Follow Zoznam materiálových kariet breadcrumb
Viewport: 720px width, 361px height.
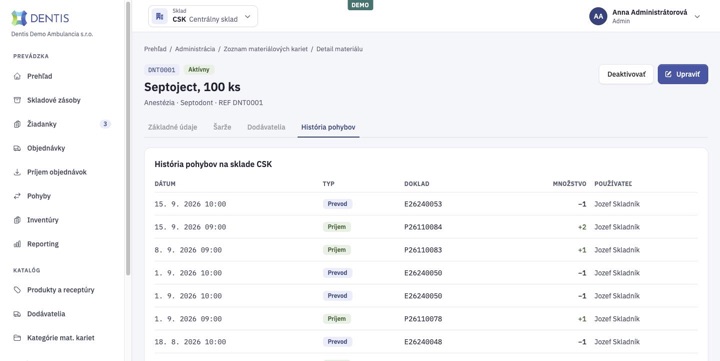(x=265, y=49)
